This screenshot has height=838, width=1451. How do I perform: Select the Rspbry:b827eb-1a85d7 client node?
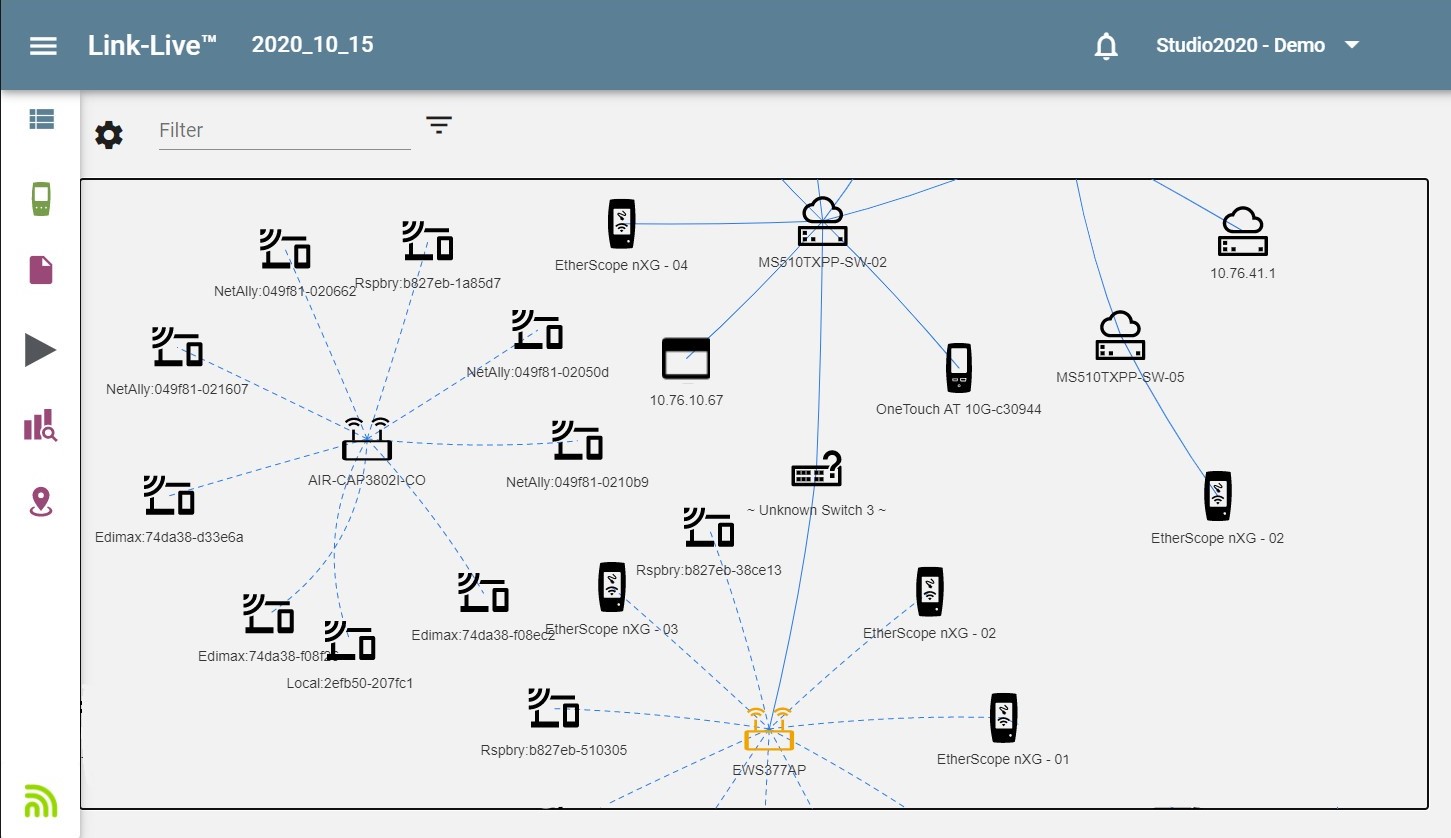[x=428, y=242]
